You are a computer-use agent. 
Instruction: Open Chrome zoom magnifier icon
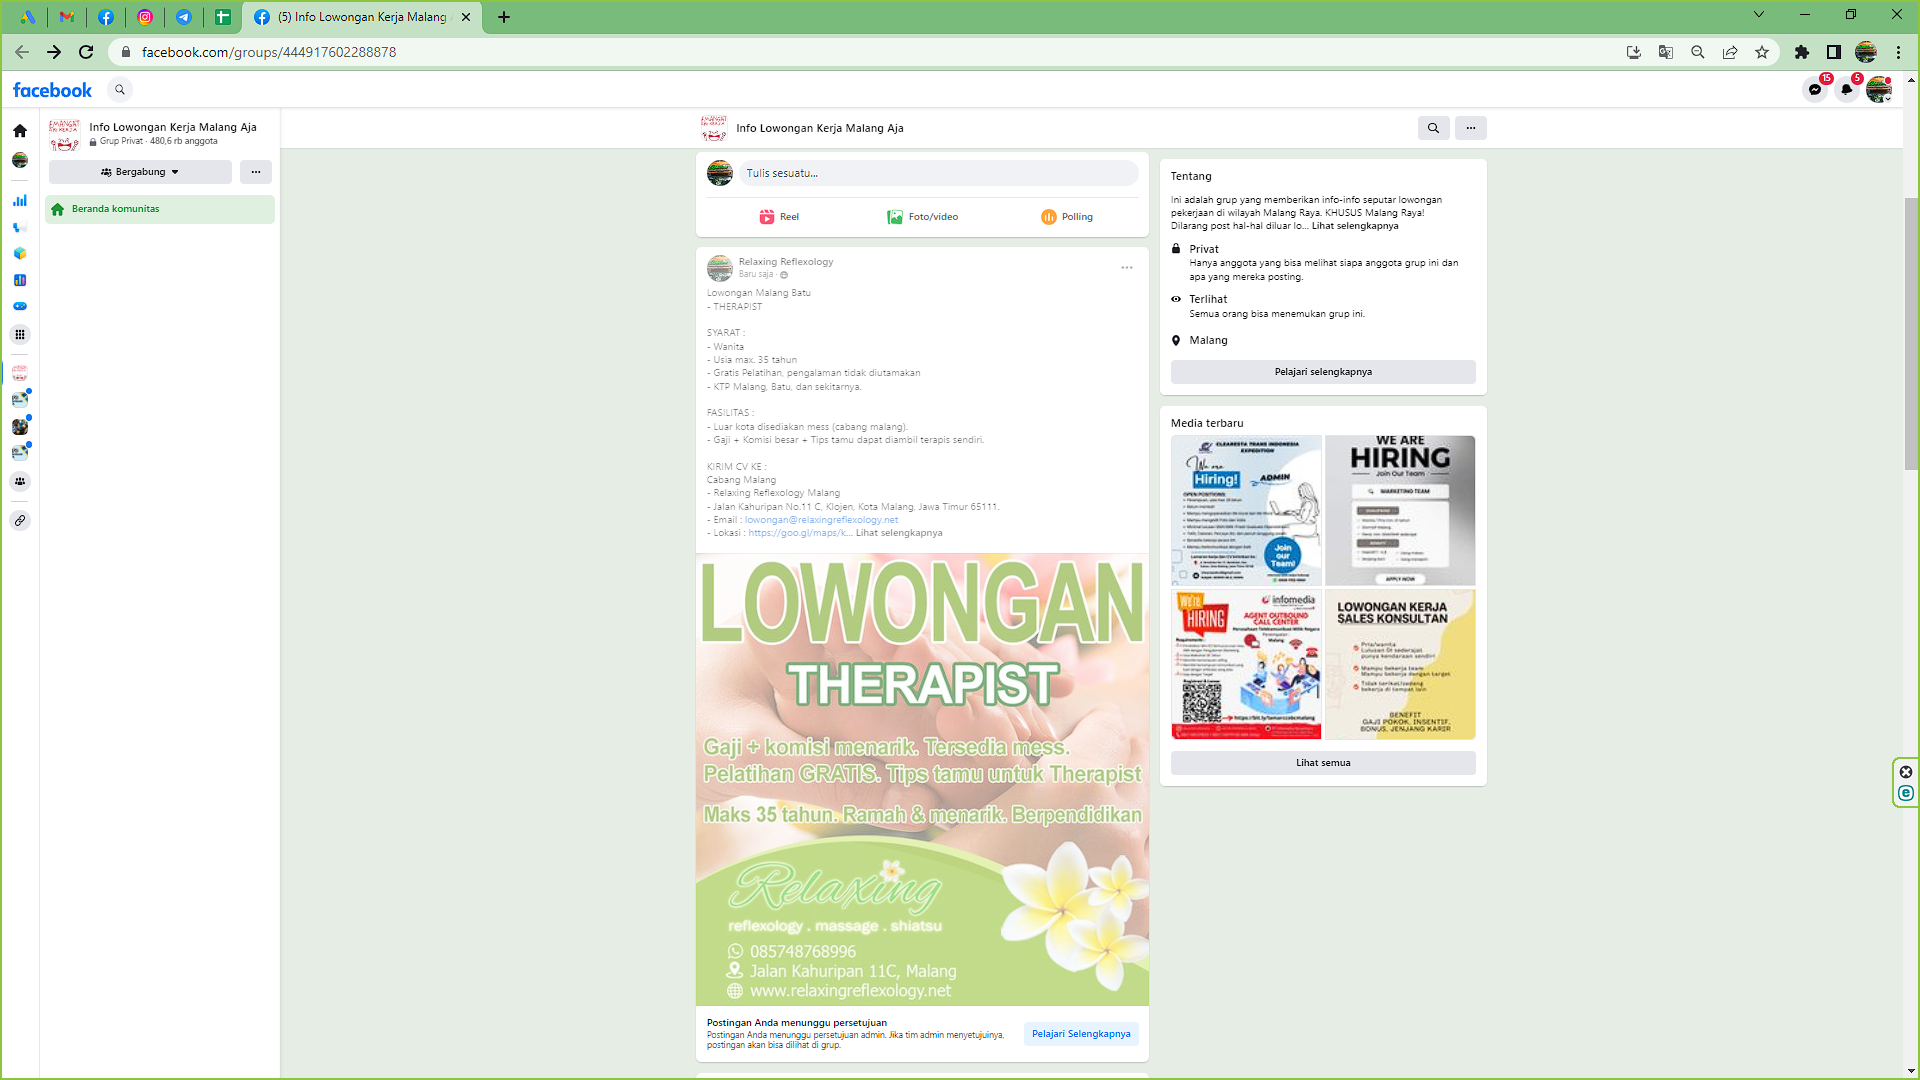coord(1698,52)
